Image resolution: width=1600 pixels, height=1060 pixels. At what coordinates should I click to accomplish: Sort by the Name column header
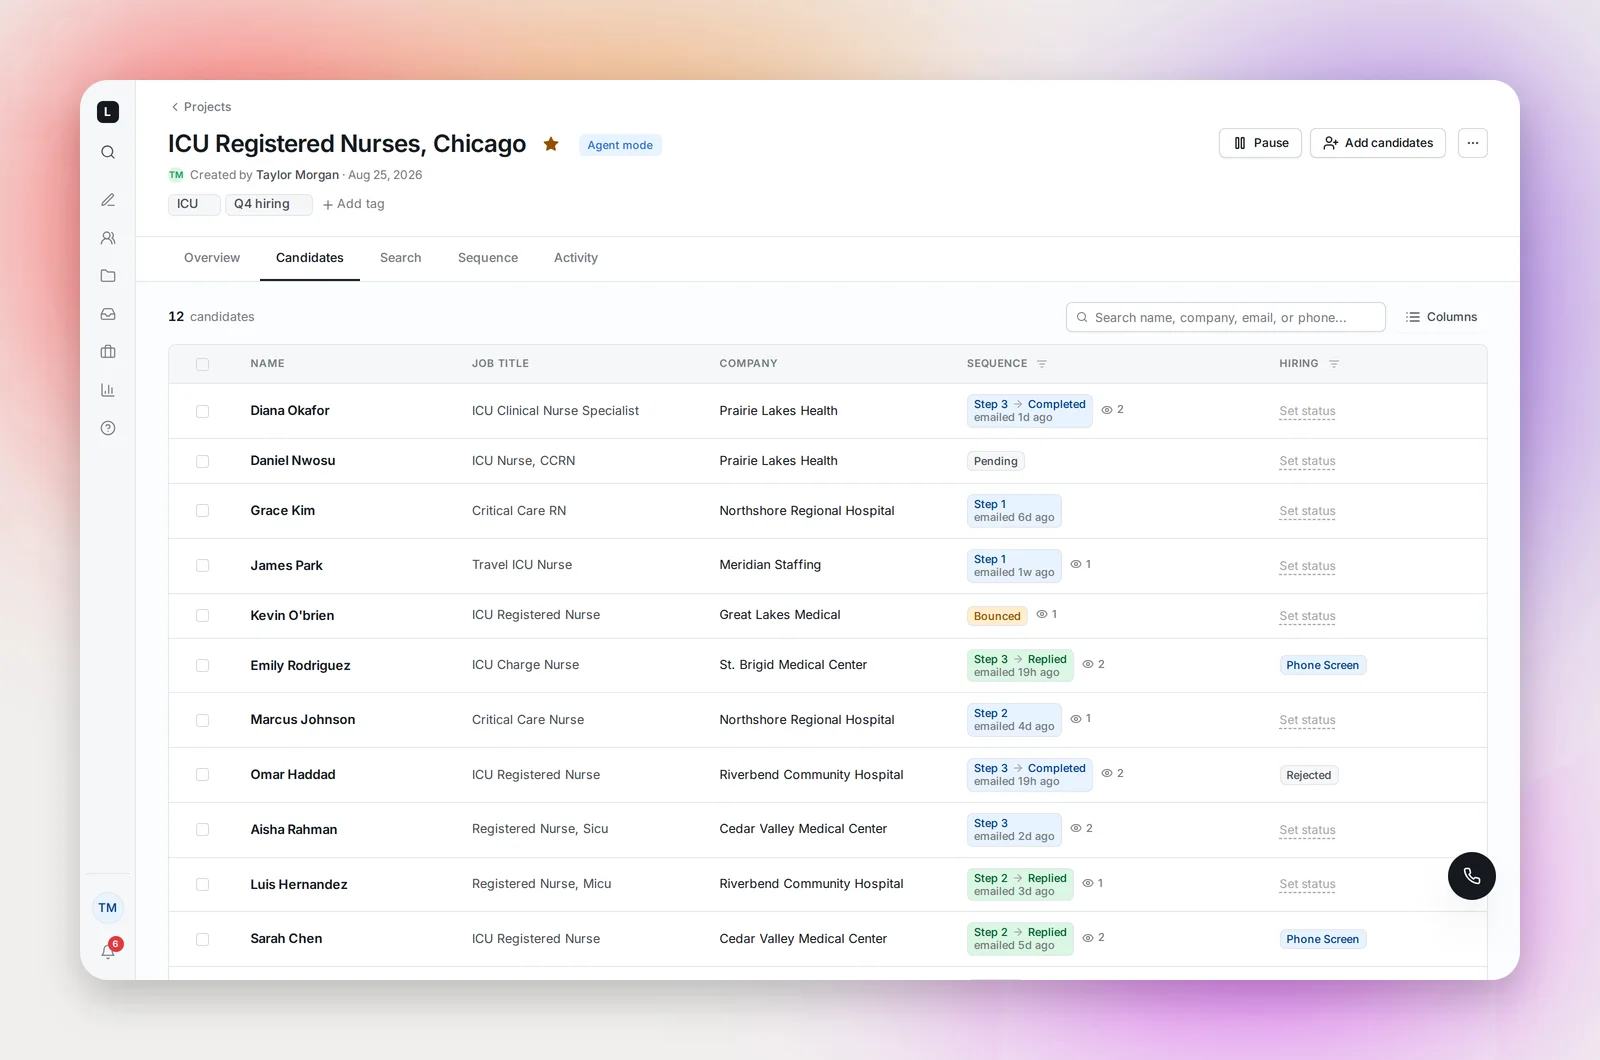[x=267, y=364]
